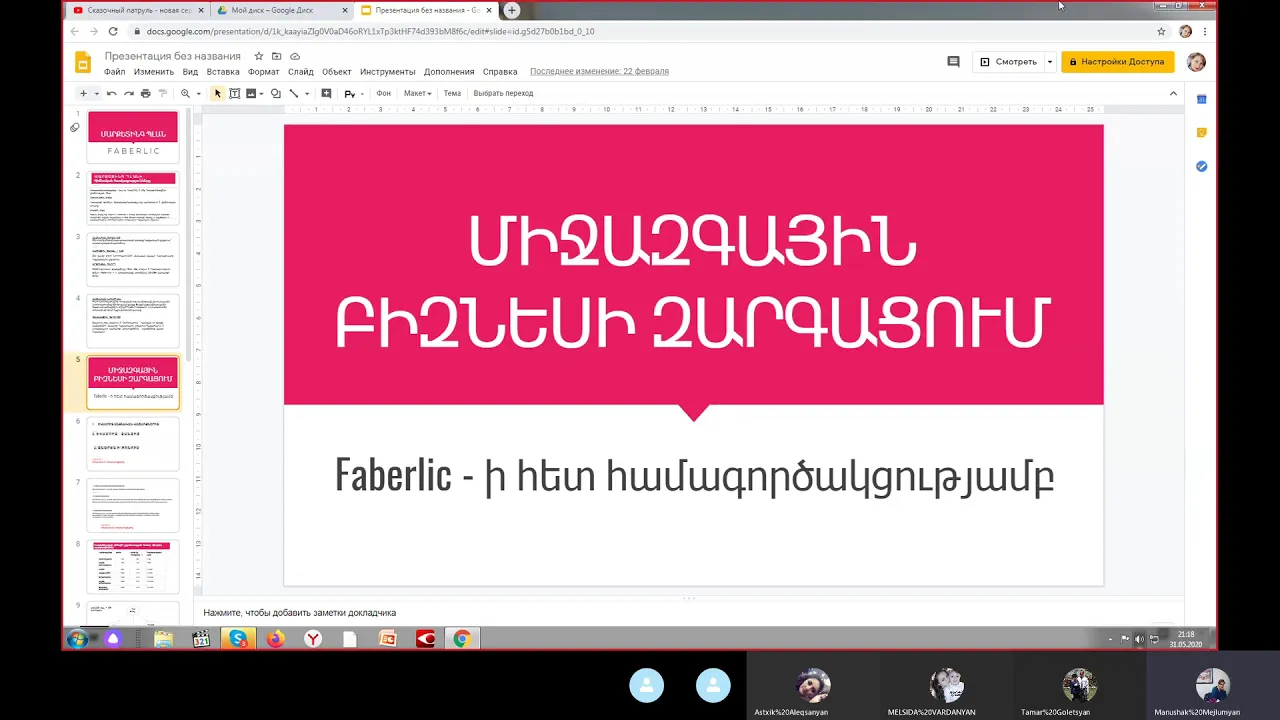Screen dimensions: 1280x720
Task: Open the Calendar side panel icon
Action: (x=1201, y=99)
